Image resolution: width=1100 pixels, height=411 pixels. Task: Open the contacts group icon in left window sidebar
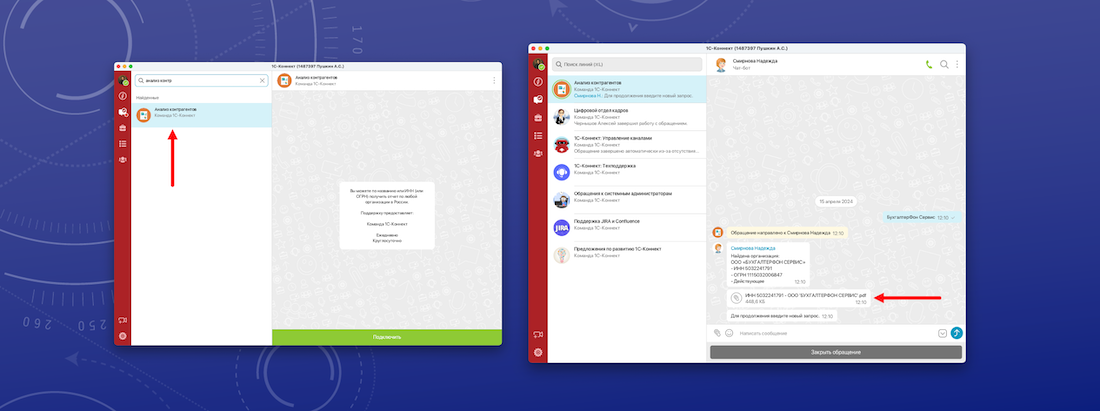tap(122, 159)
